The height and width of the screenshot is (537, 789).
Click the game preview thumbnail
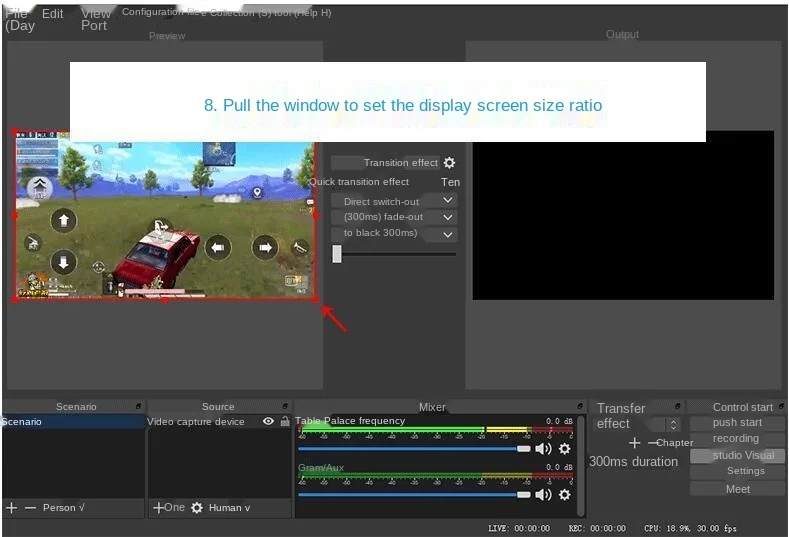165,215
